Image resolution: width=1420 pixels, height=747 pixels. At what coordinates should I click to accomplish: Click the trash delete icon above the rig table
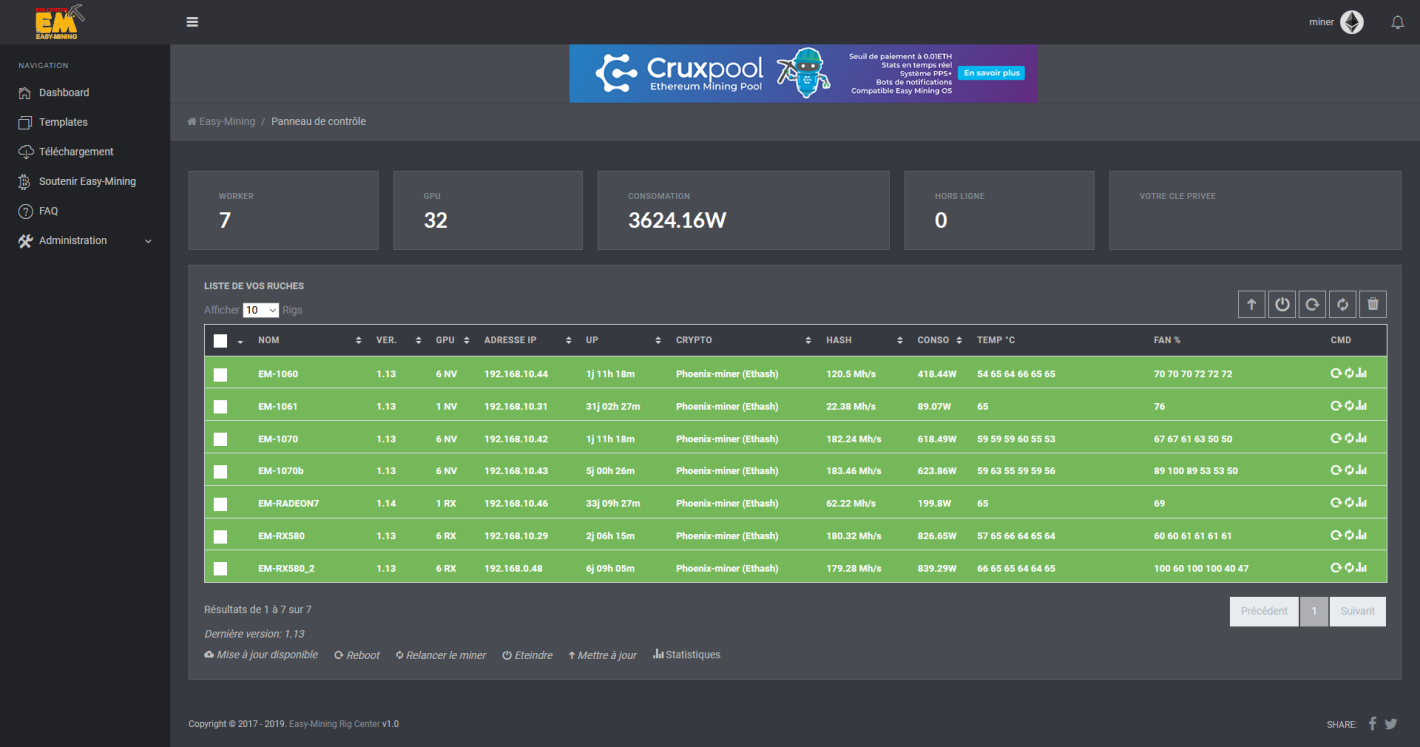1373,304
